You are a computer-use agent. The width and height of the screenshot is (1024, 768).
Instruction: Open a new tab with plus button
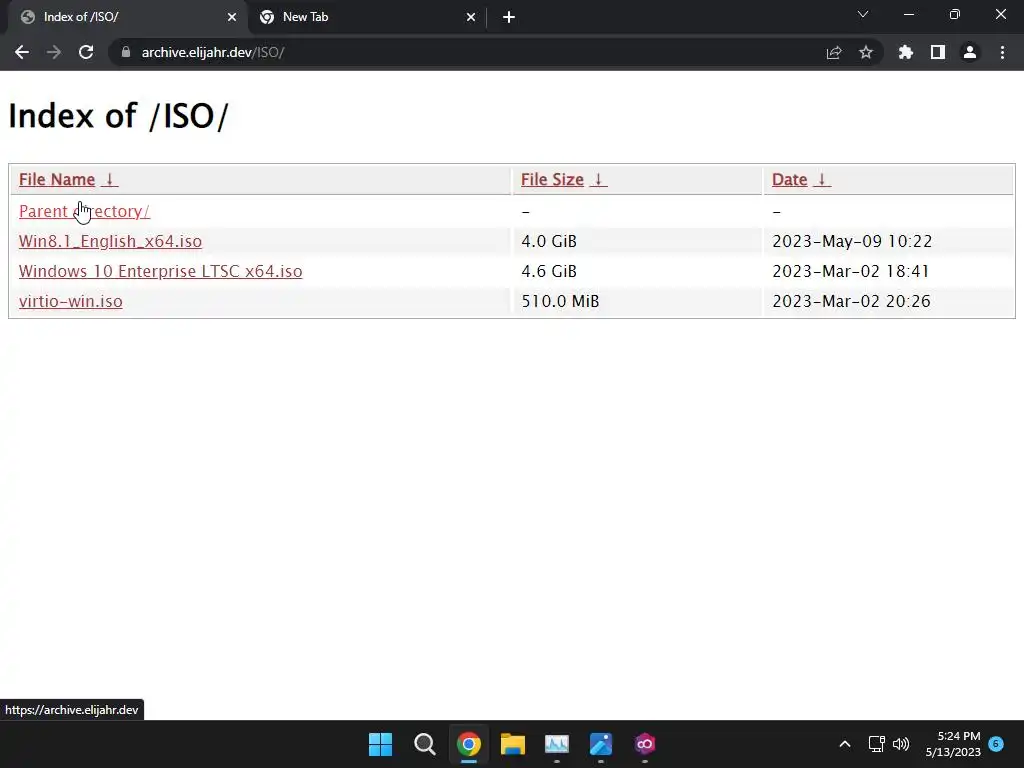(x=509, y=17)
